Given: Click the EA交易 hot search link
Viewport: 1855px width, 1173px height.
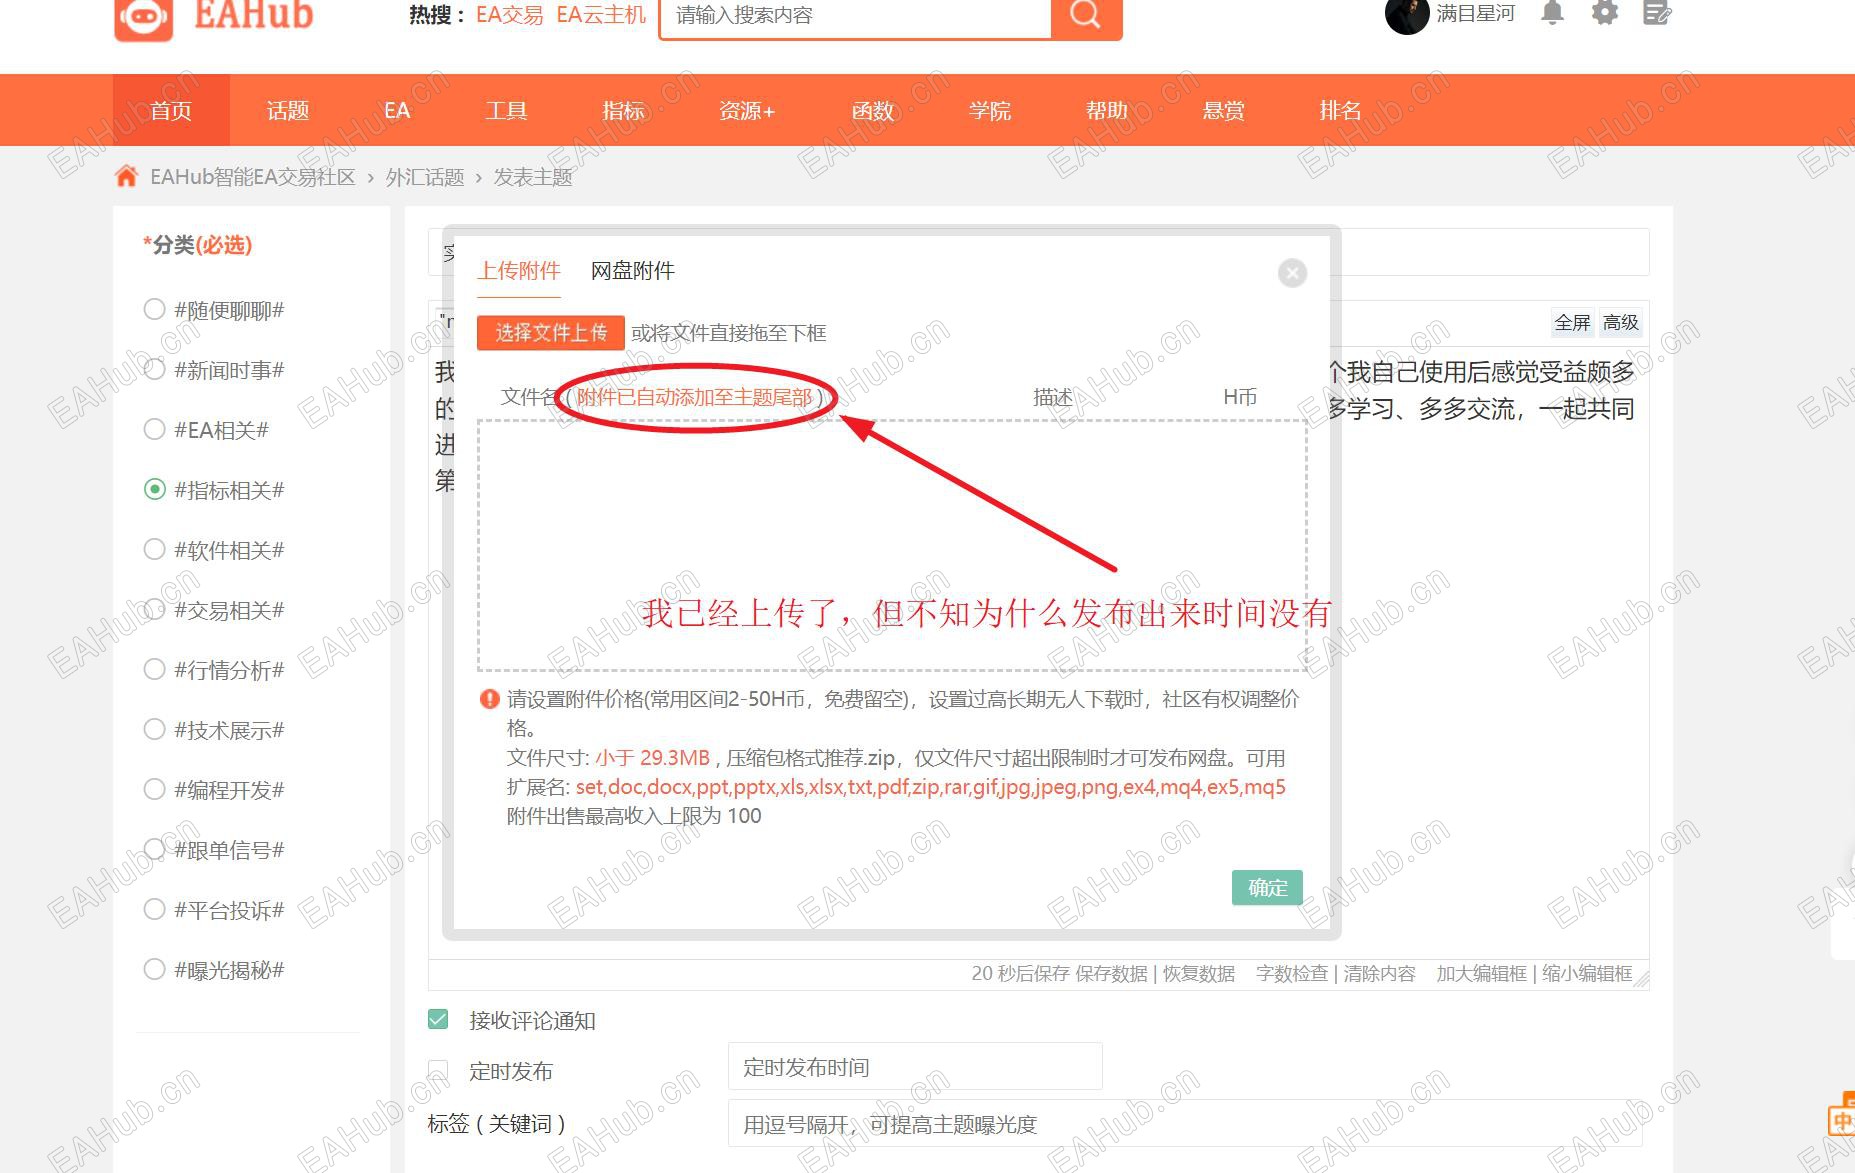Looking at the screenshot, I should click(510, 15).
